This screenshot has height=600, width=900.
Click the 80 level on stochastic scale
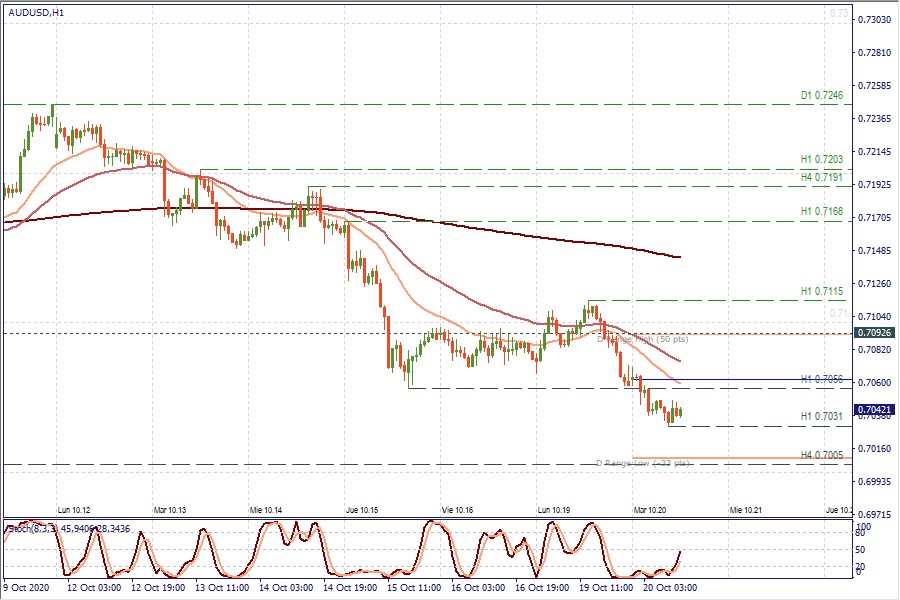[860, 536]
